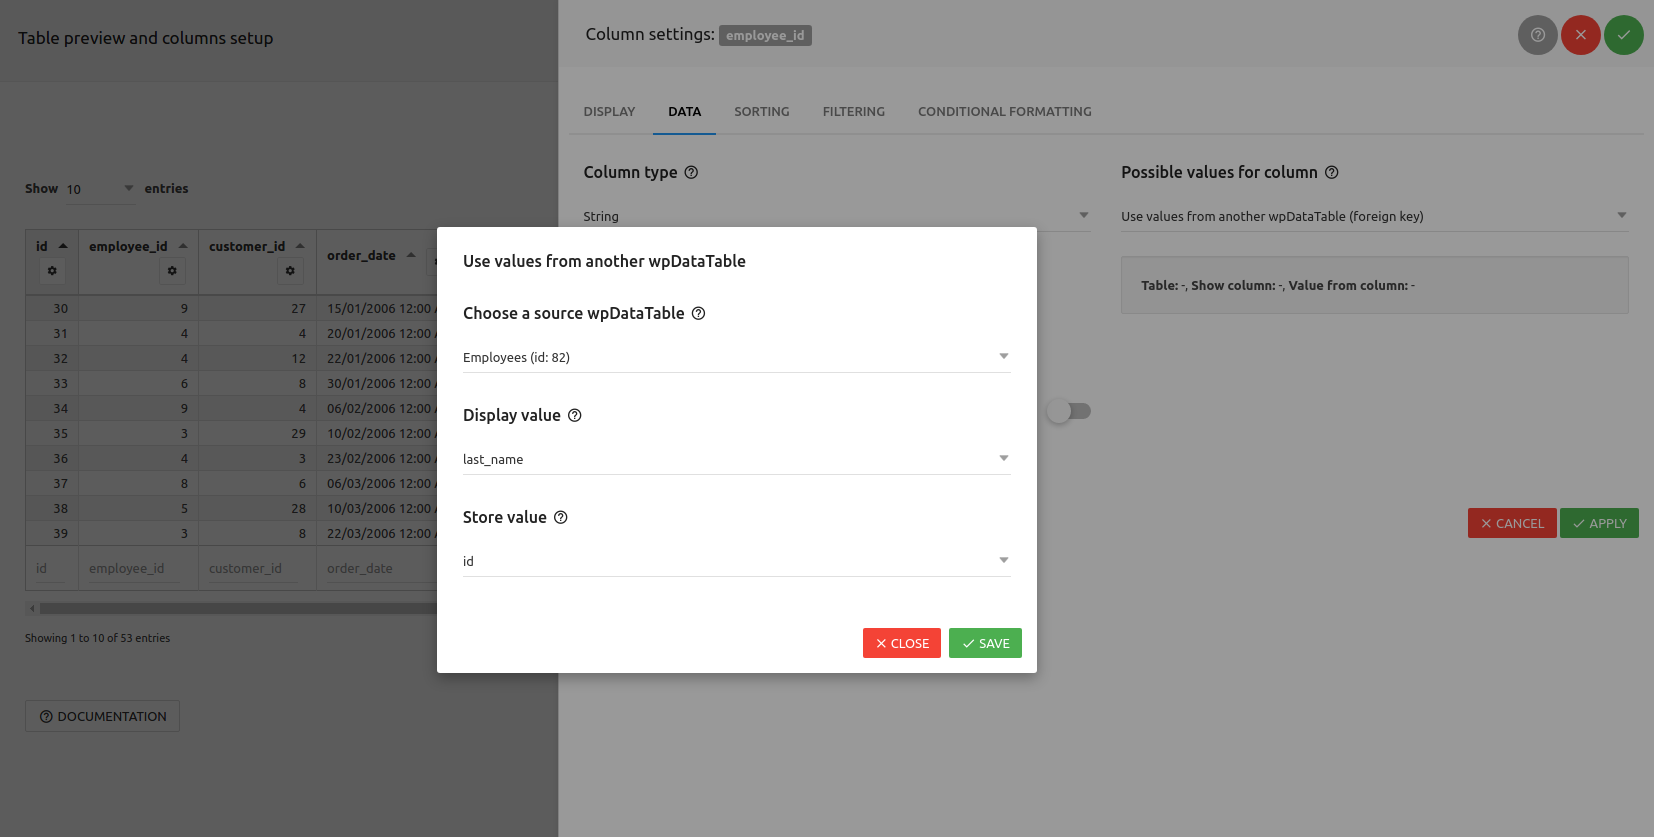Sort by order_date column arrow

(x=411, y=255)
